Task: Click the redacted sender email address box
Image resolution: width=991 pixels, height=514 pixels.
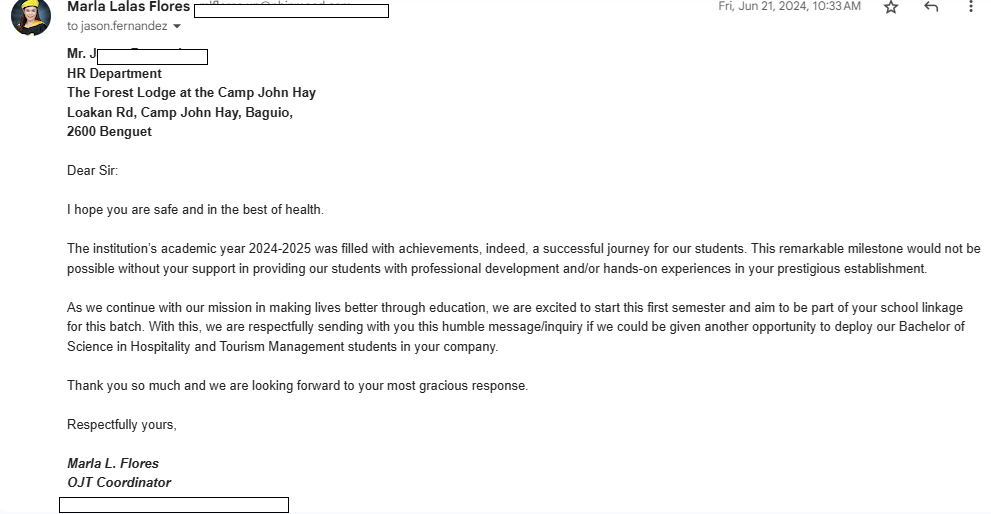Action: point(291,11)
